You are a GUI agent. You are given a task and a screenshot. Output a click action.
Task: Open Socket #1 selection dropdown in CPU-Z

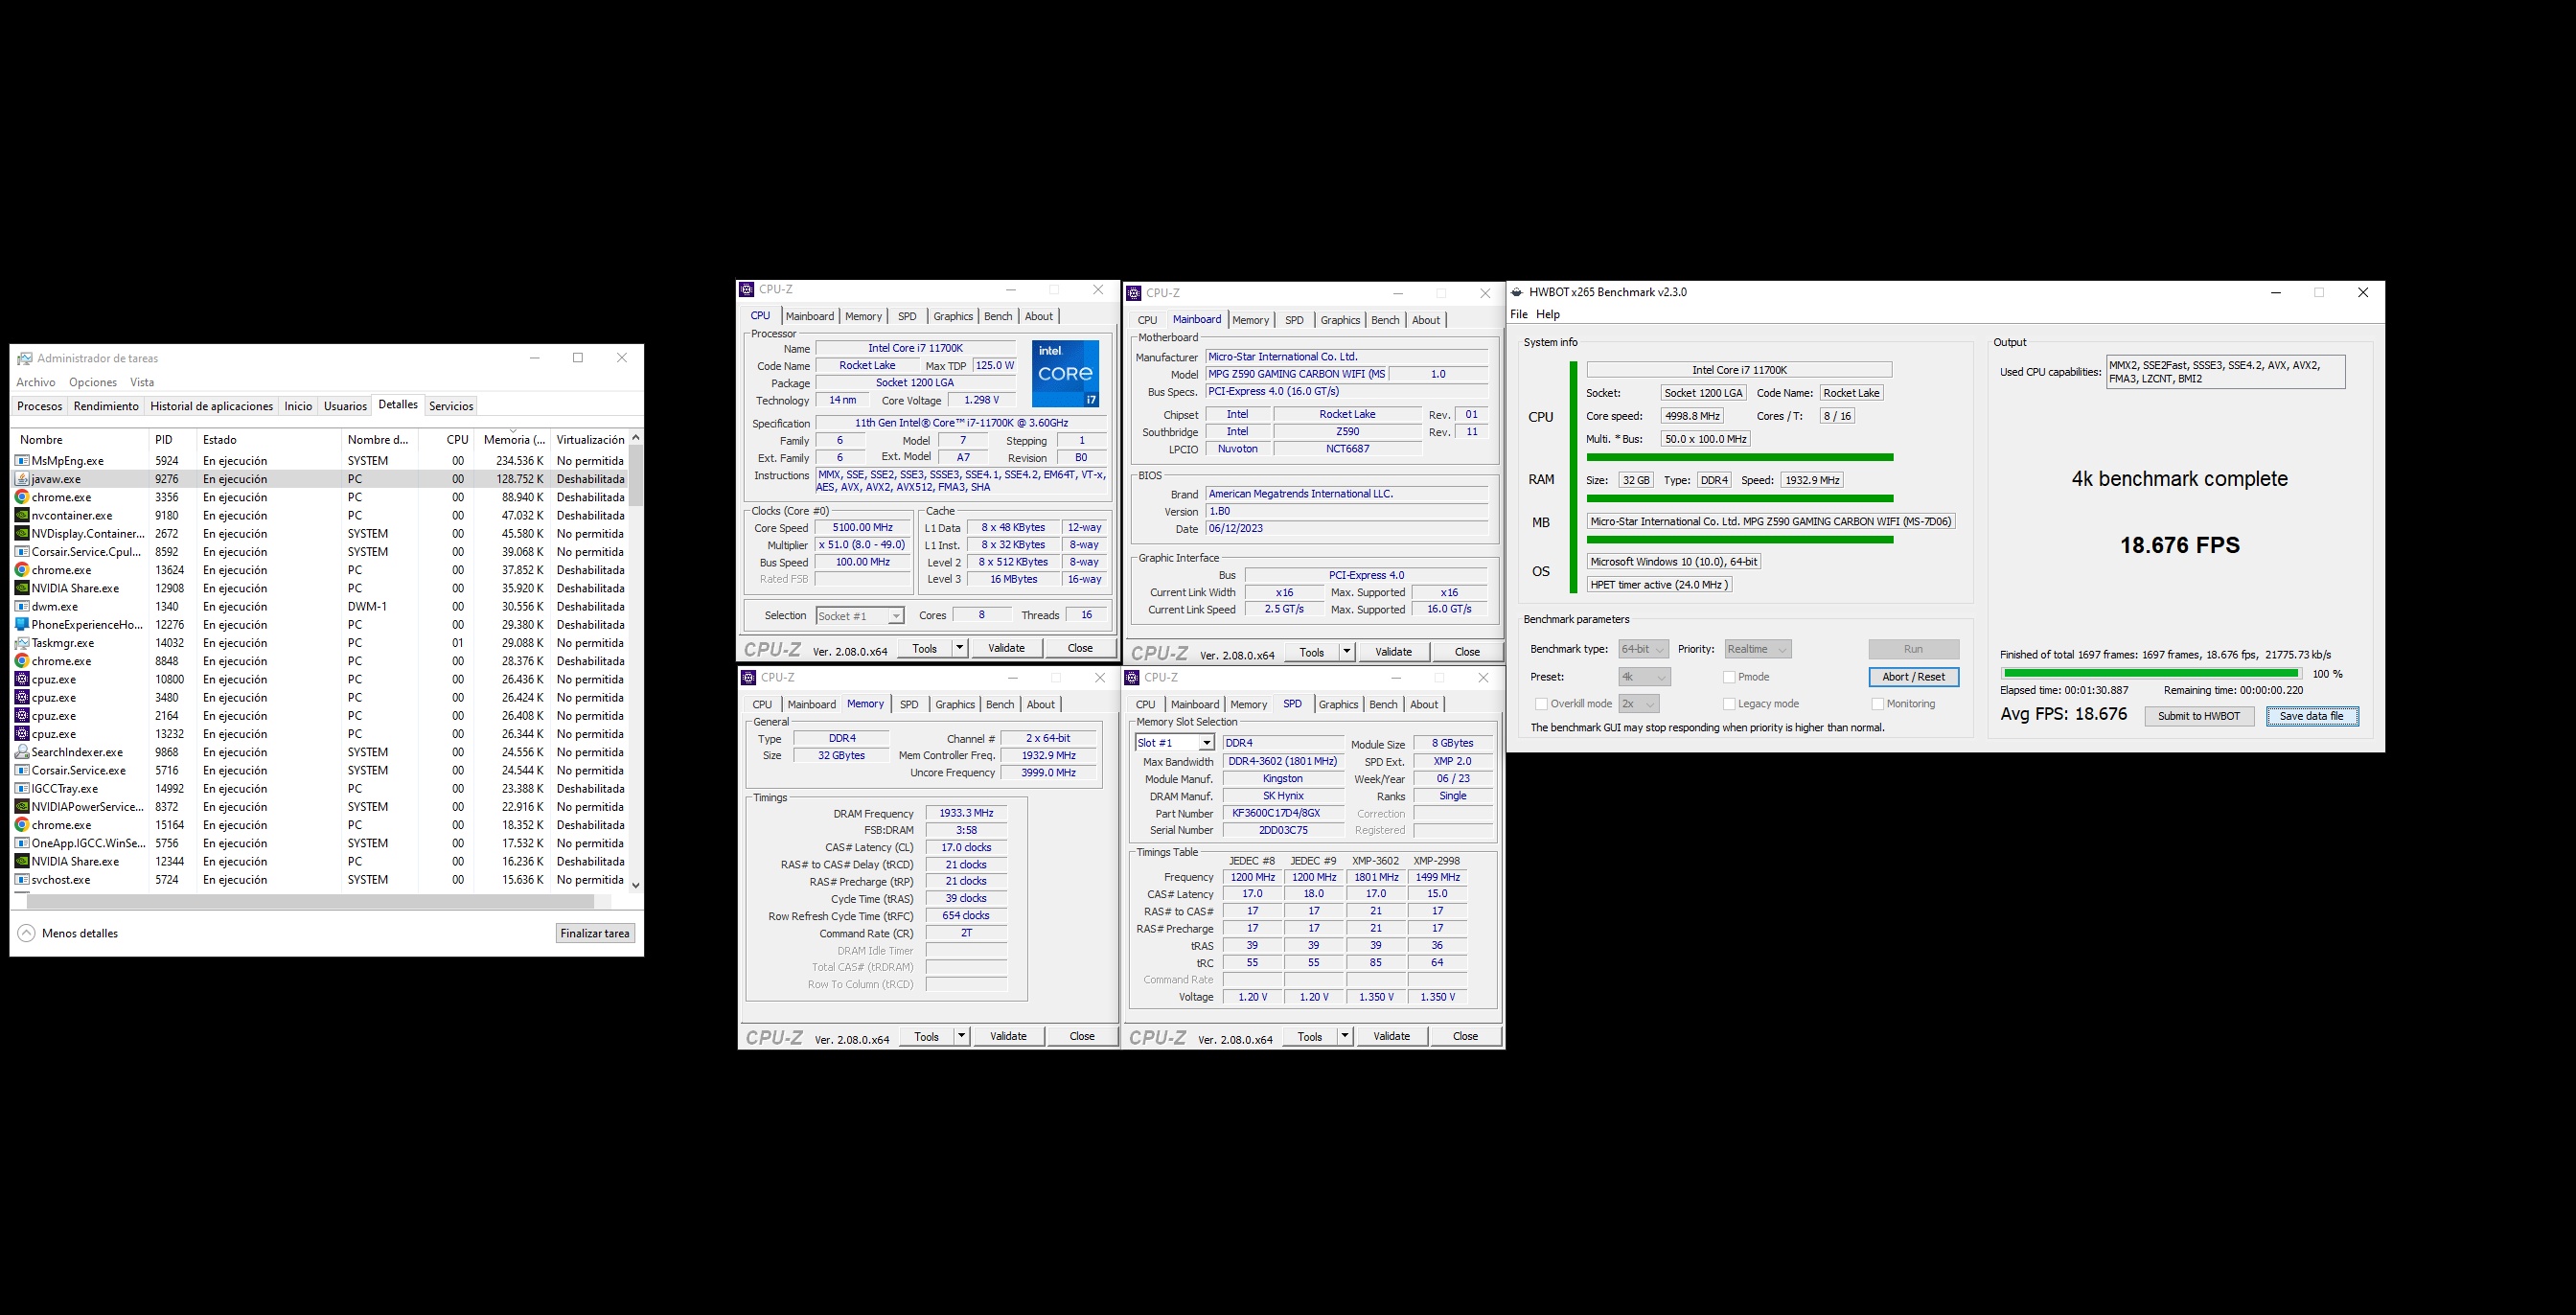860,616
